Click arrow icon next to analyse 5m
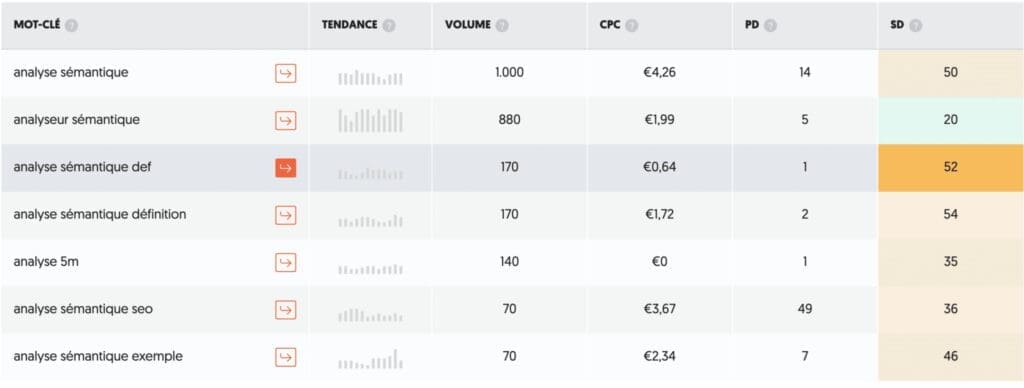Image resolution: width=1024 pixels, height=388 pixels. (x=285, y=262)
